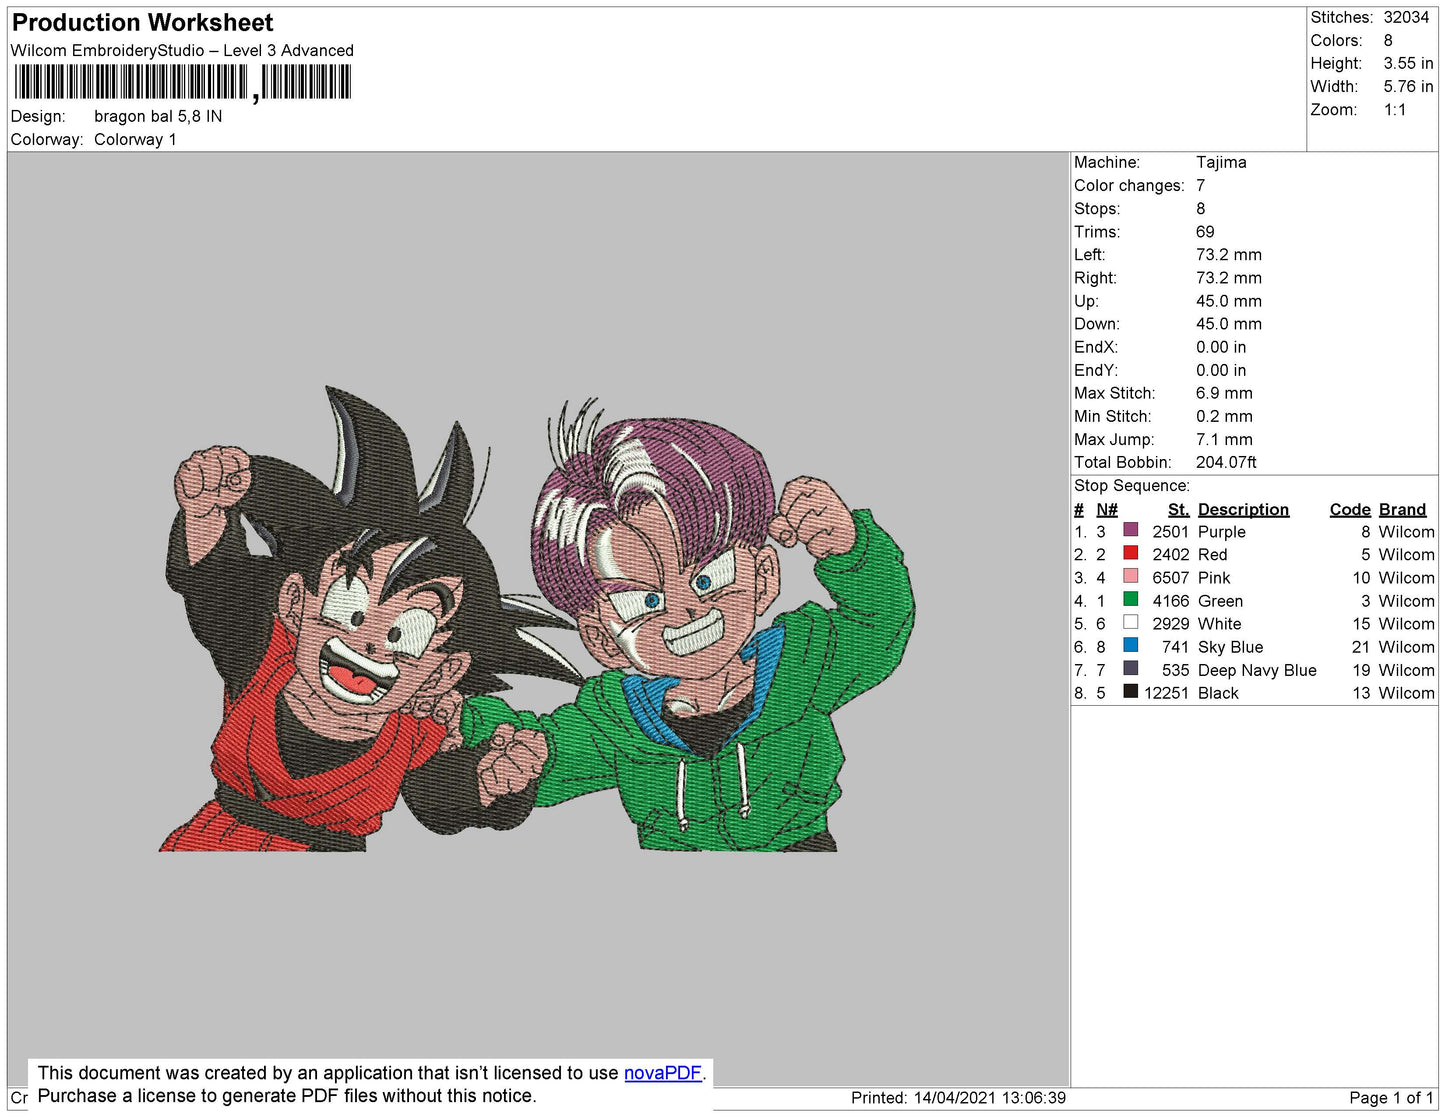Click the Total Bobbin value '204.07ft'
This screenshot has height=1117, width=1445.
coord(1226,462)
